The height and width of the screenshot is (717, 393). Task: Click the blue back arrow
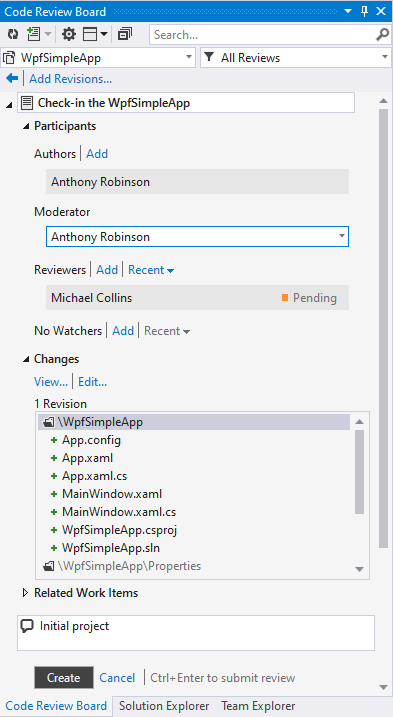pos(12,79)
